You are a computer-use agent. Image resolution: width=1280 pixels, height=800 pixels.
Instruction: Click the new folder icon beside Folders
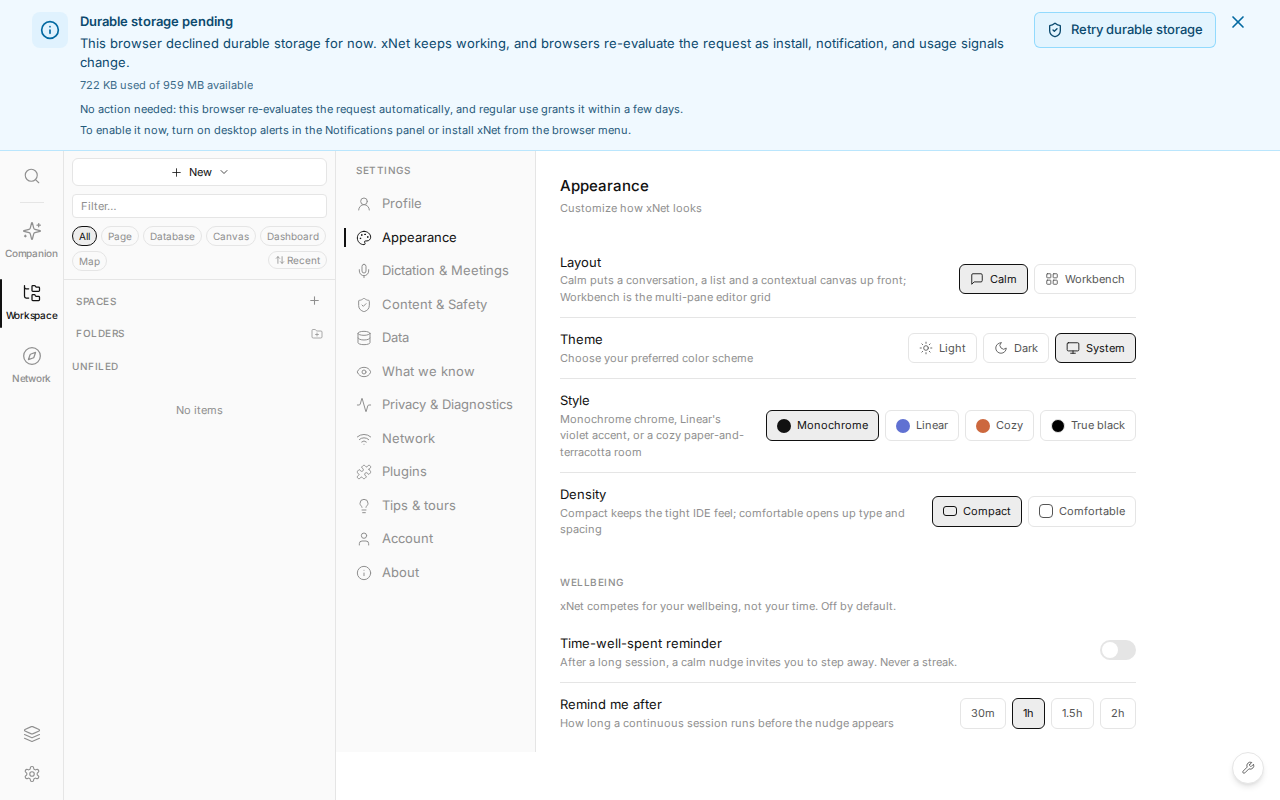click(317, 334)
